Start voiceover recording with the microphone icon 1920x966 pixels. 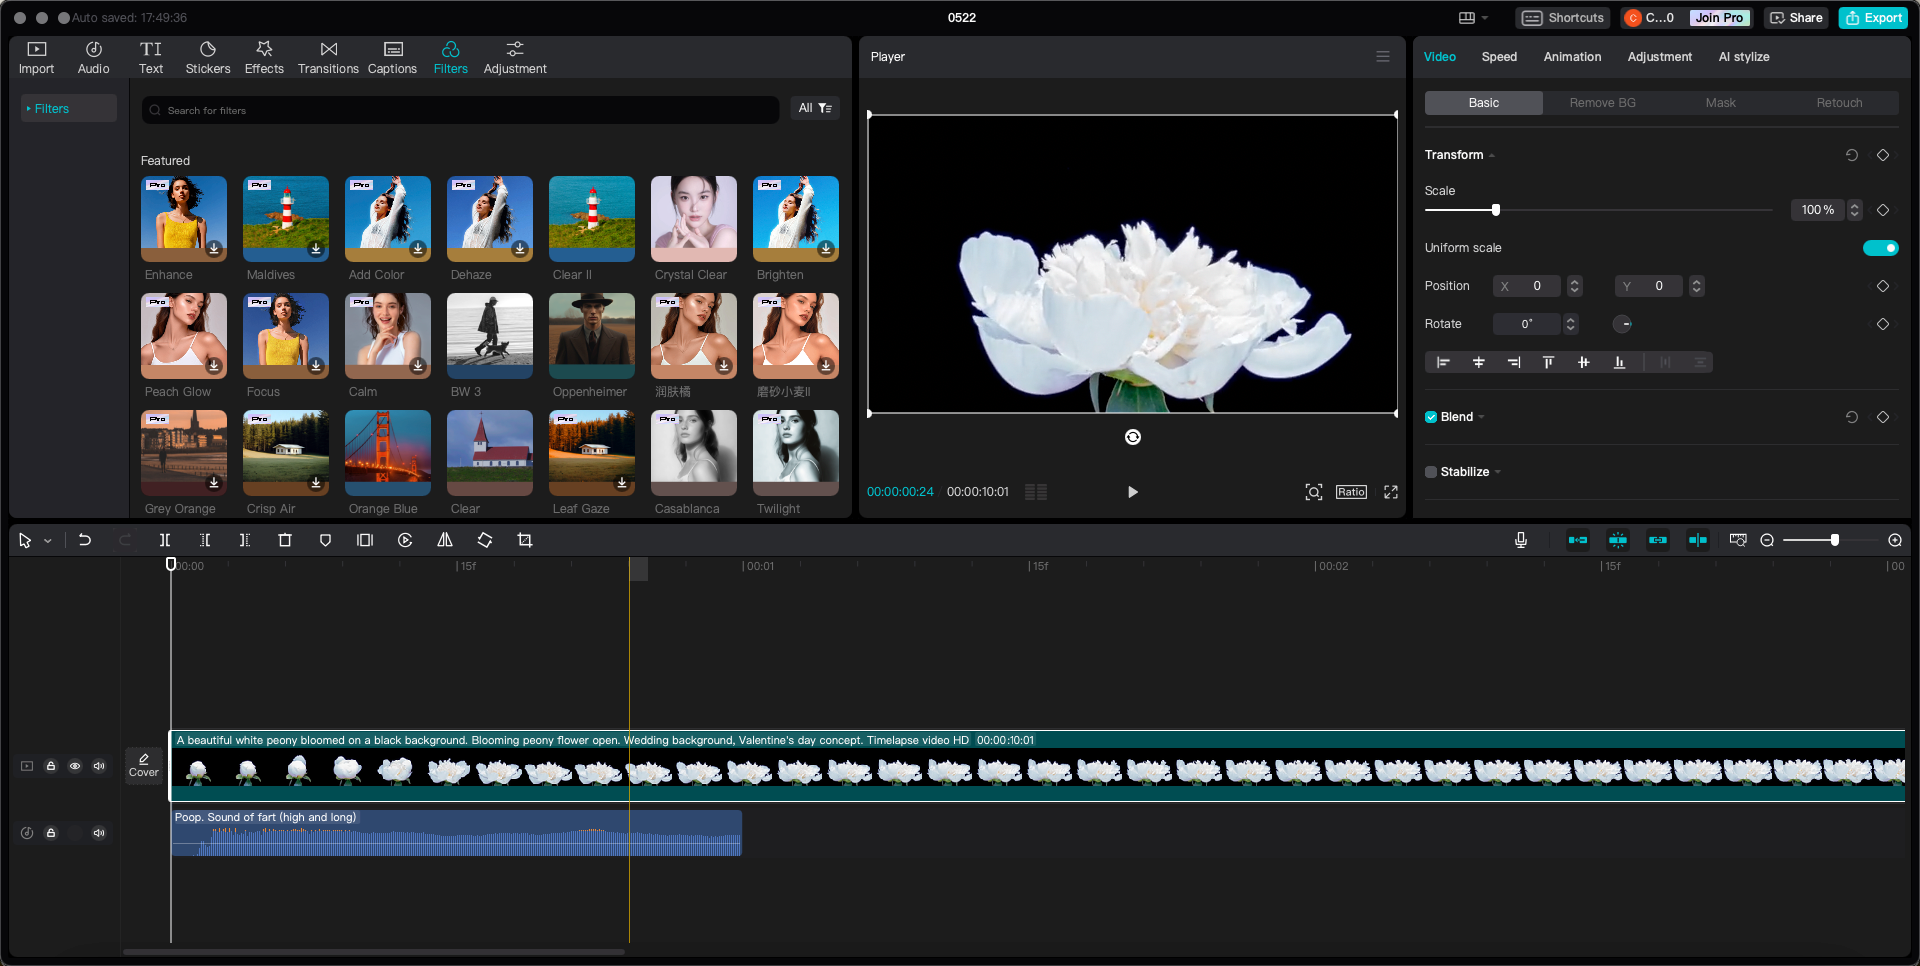coord(1520,540)
